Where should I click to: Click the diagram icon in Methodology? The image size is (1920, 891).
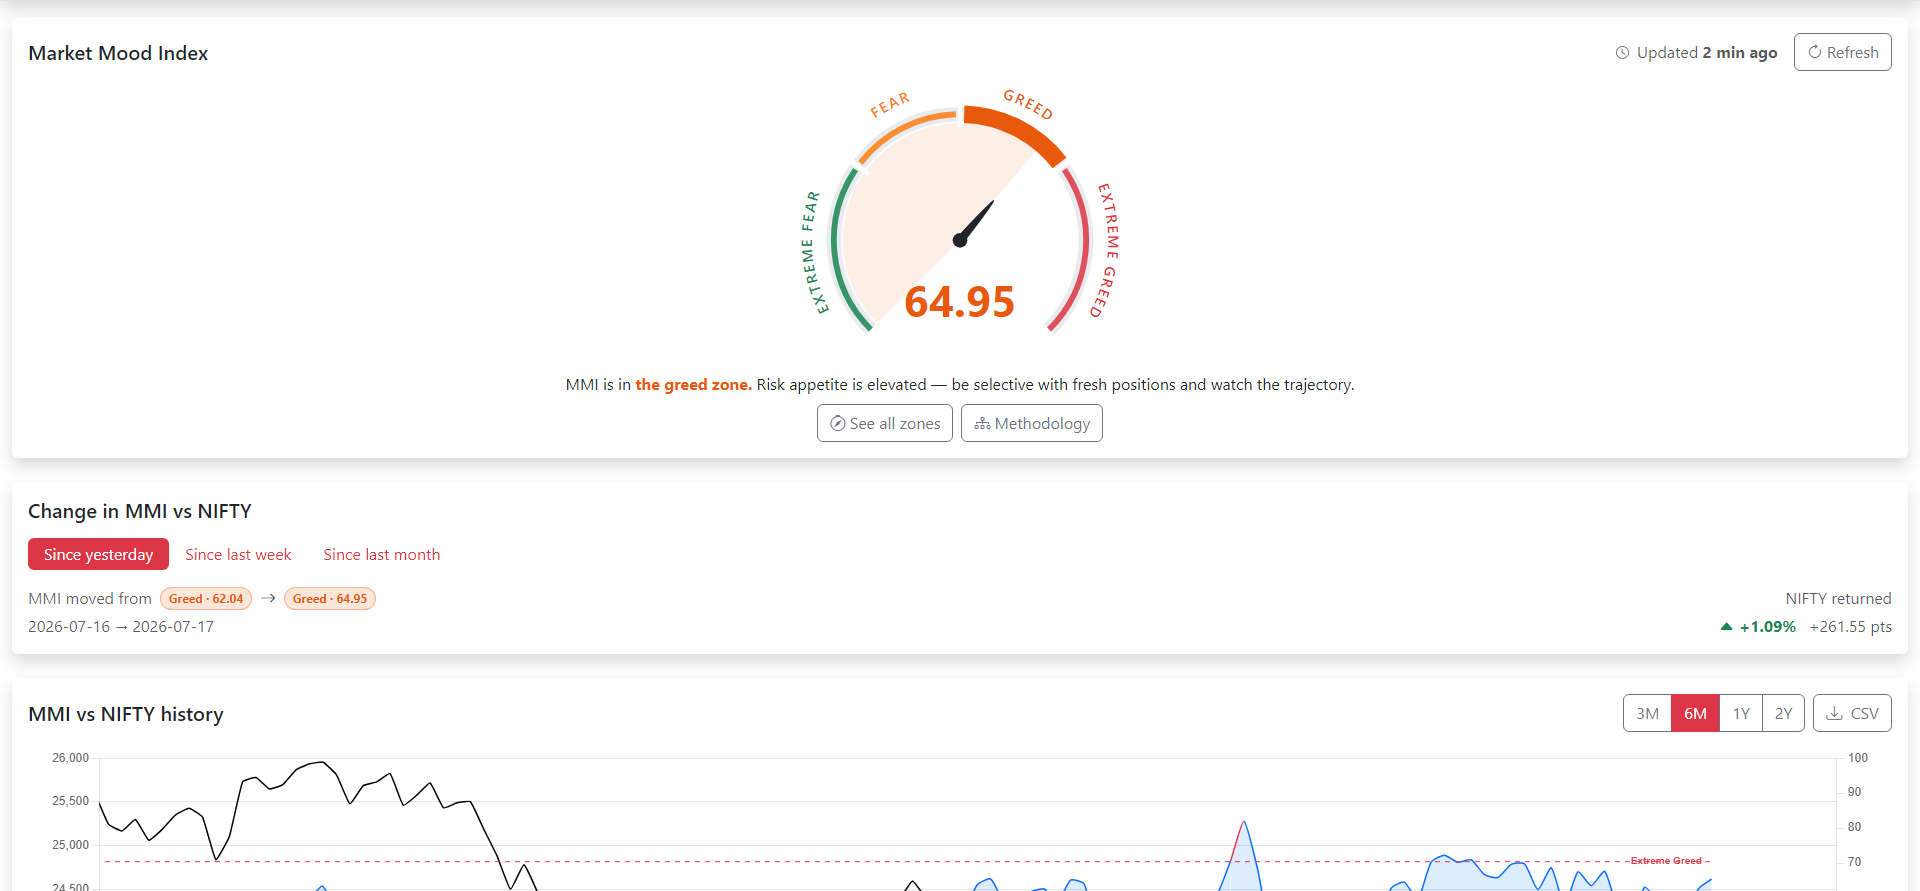pos(982,424)
